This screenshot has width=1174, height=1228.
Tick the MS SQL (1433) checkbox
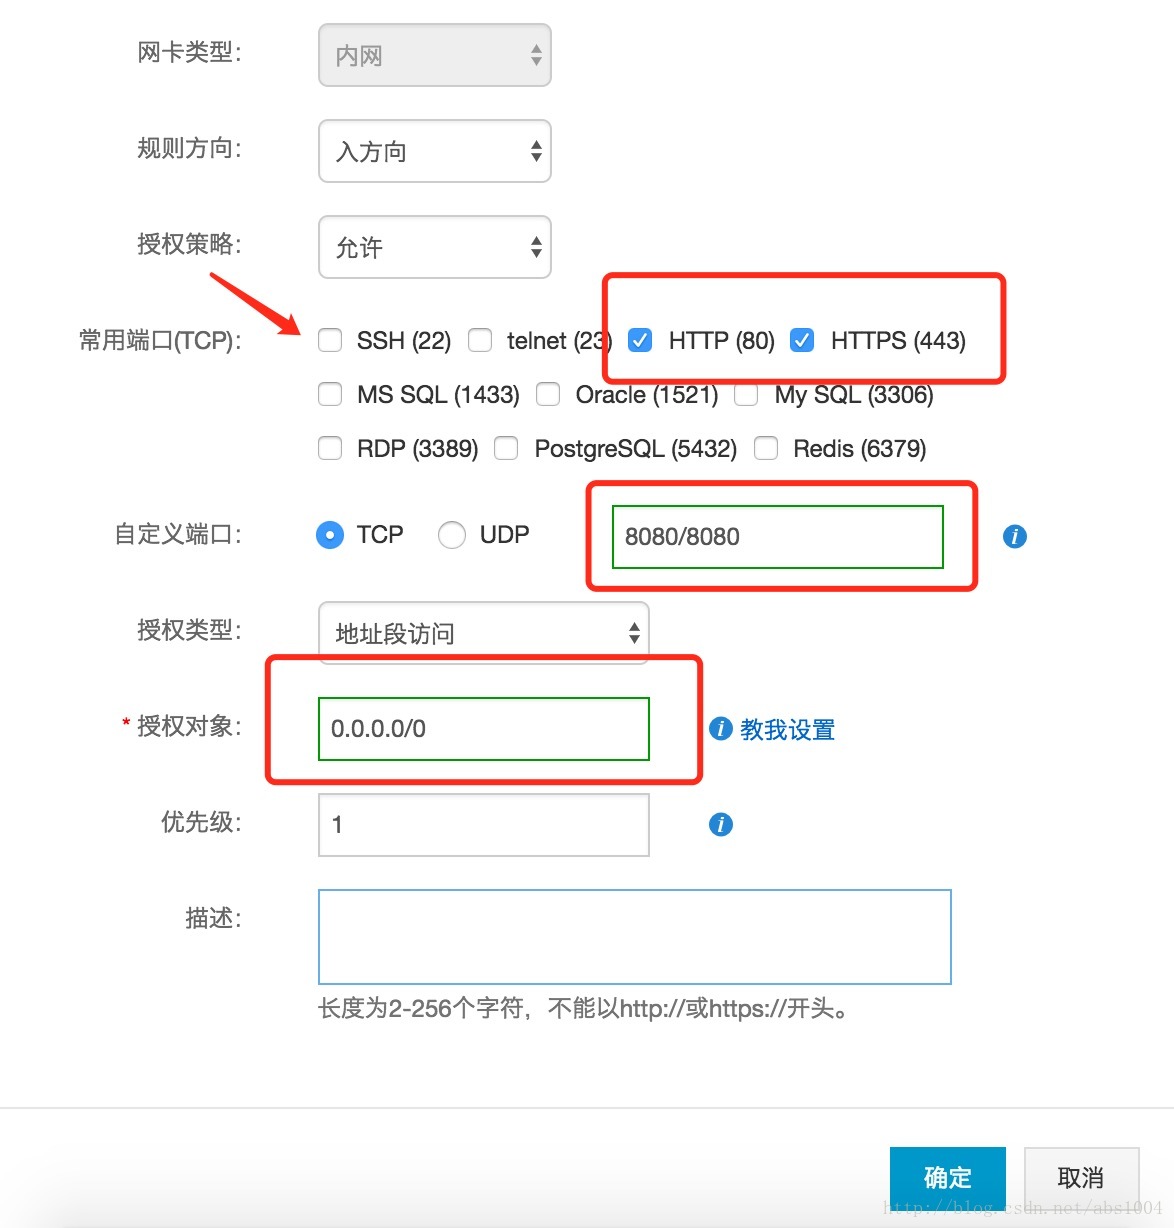330,395
